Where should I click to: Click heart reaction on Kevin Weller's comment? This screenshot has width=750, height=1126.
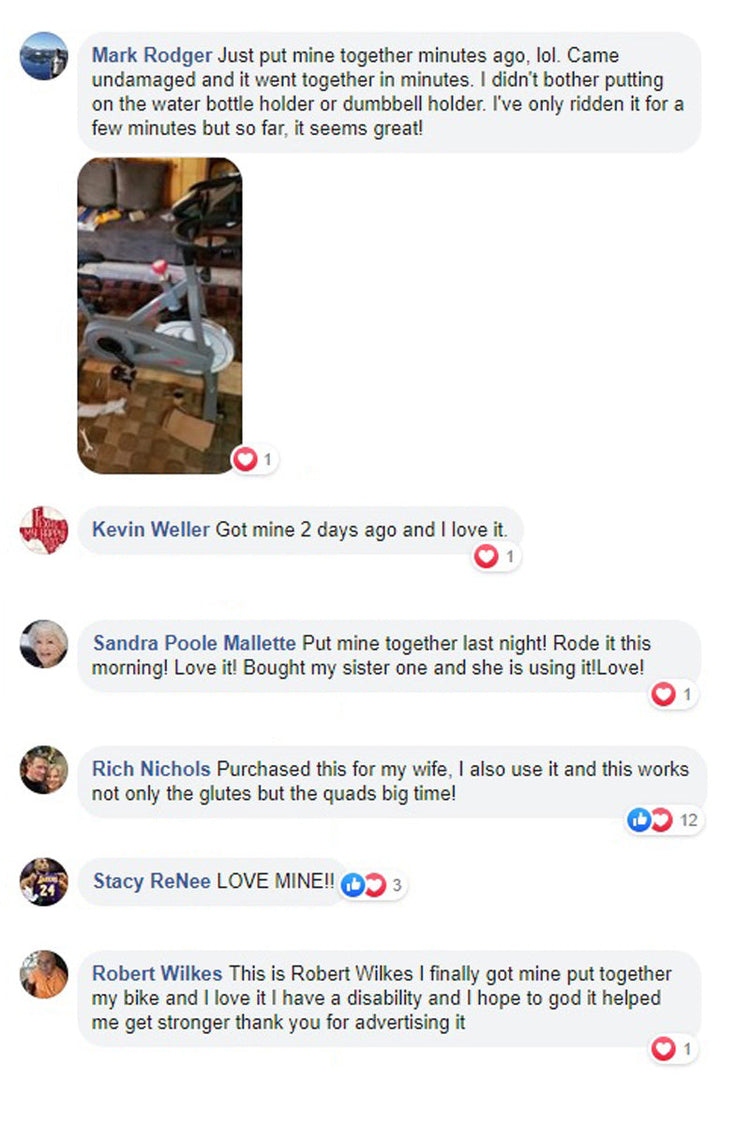point(496,557)
